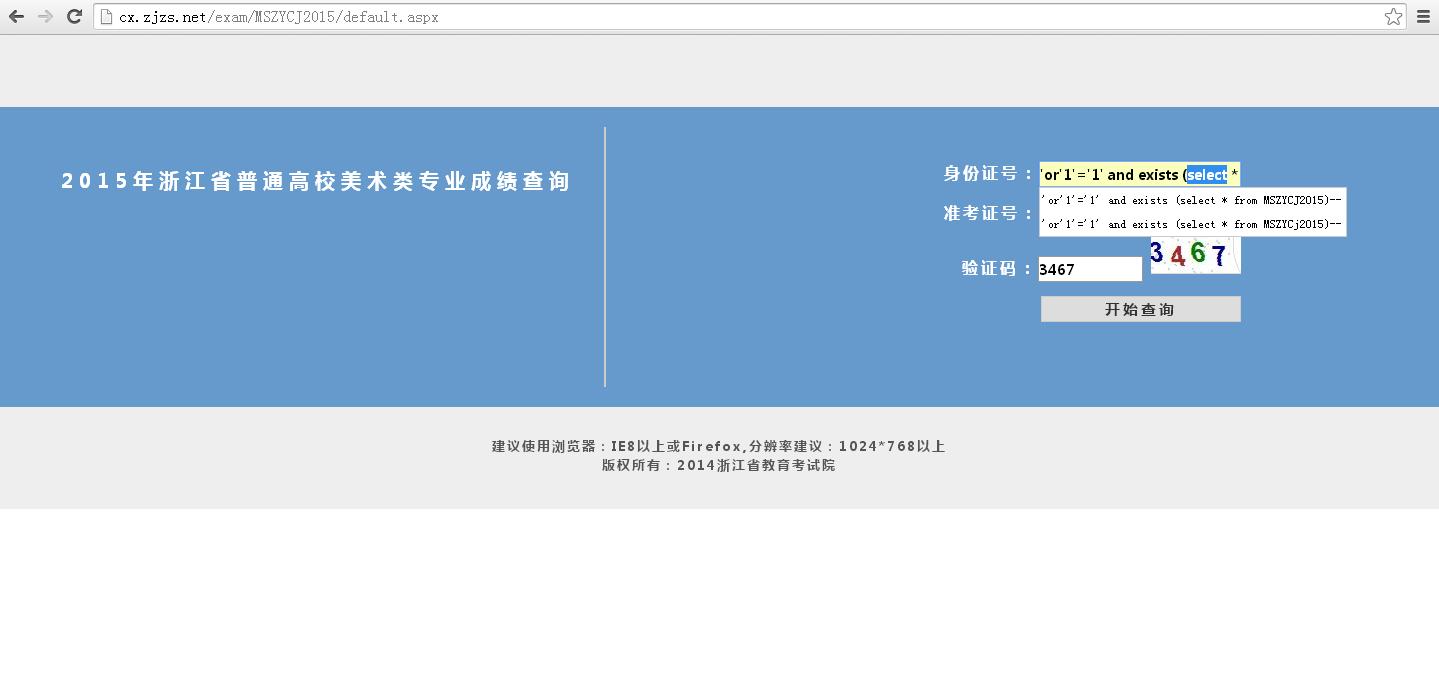Click the 验证码 input containing 3467
Viewport: 1439px width, 696px height.
tap(1090, 269)
